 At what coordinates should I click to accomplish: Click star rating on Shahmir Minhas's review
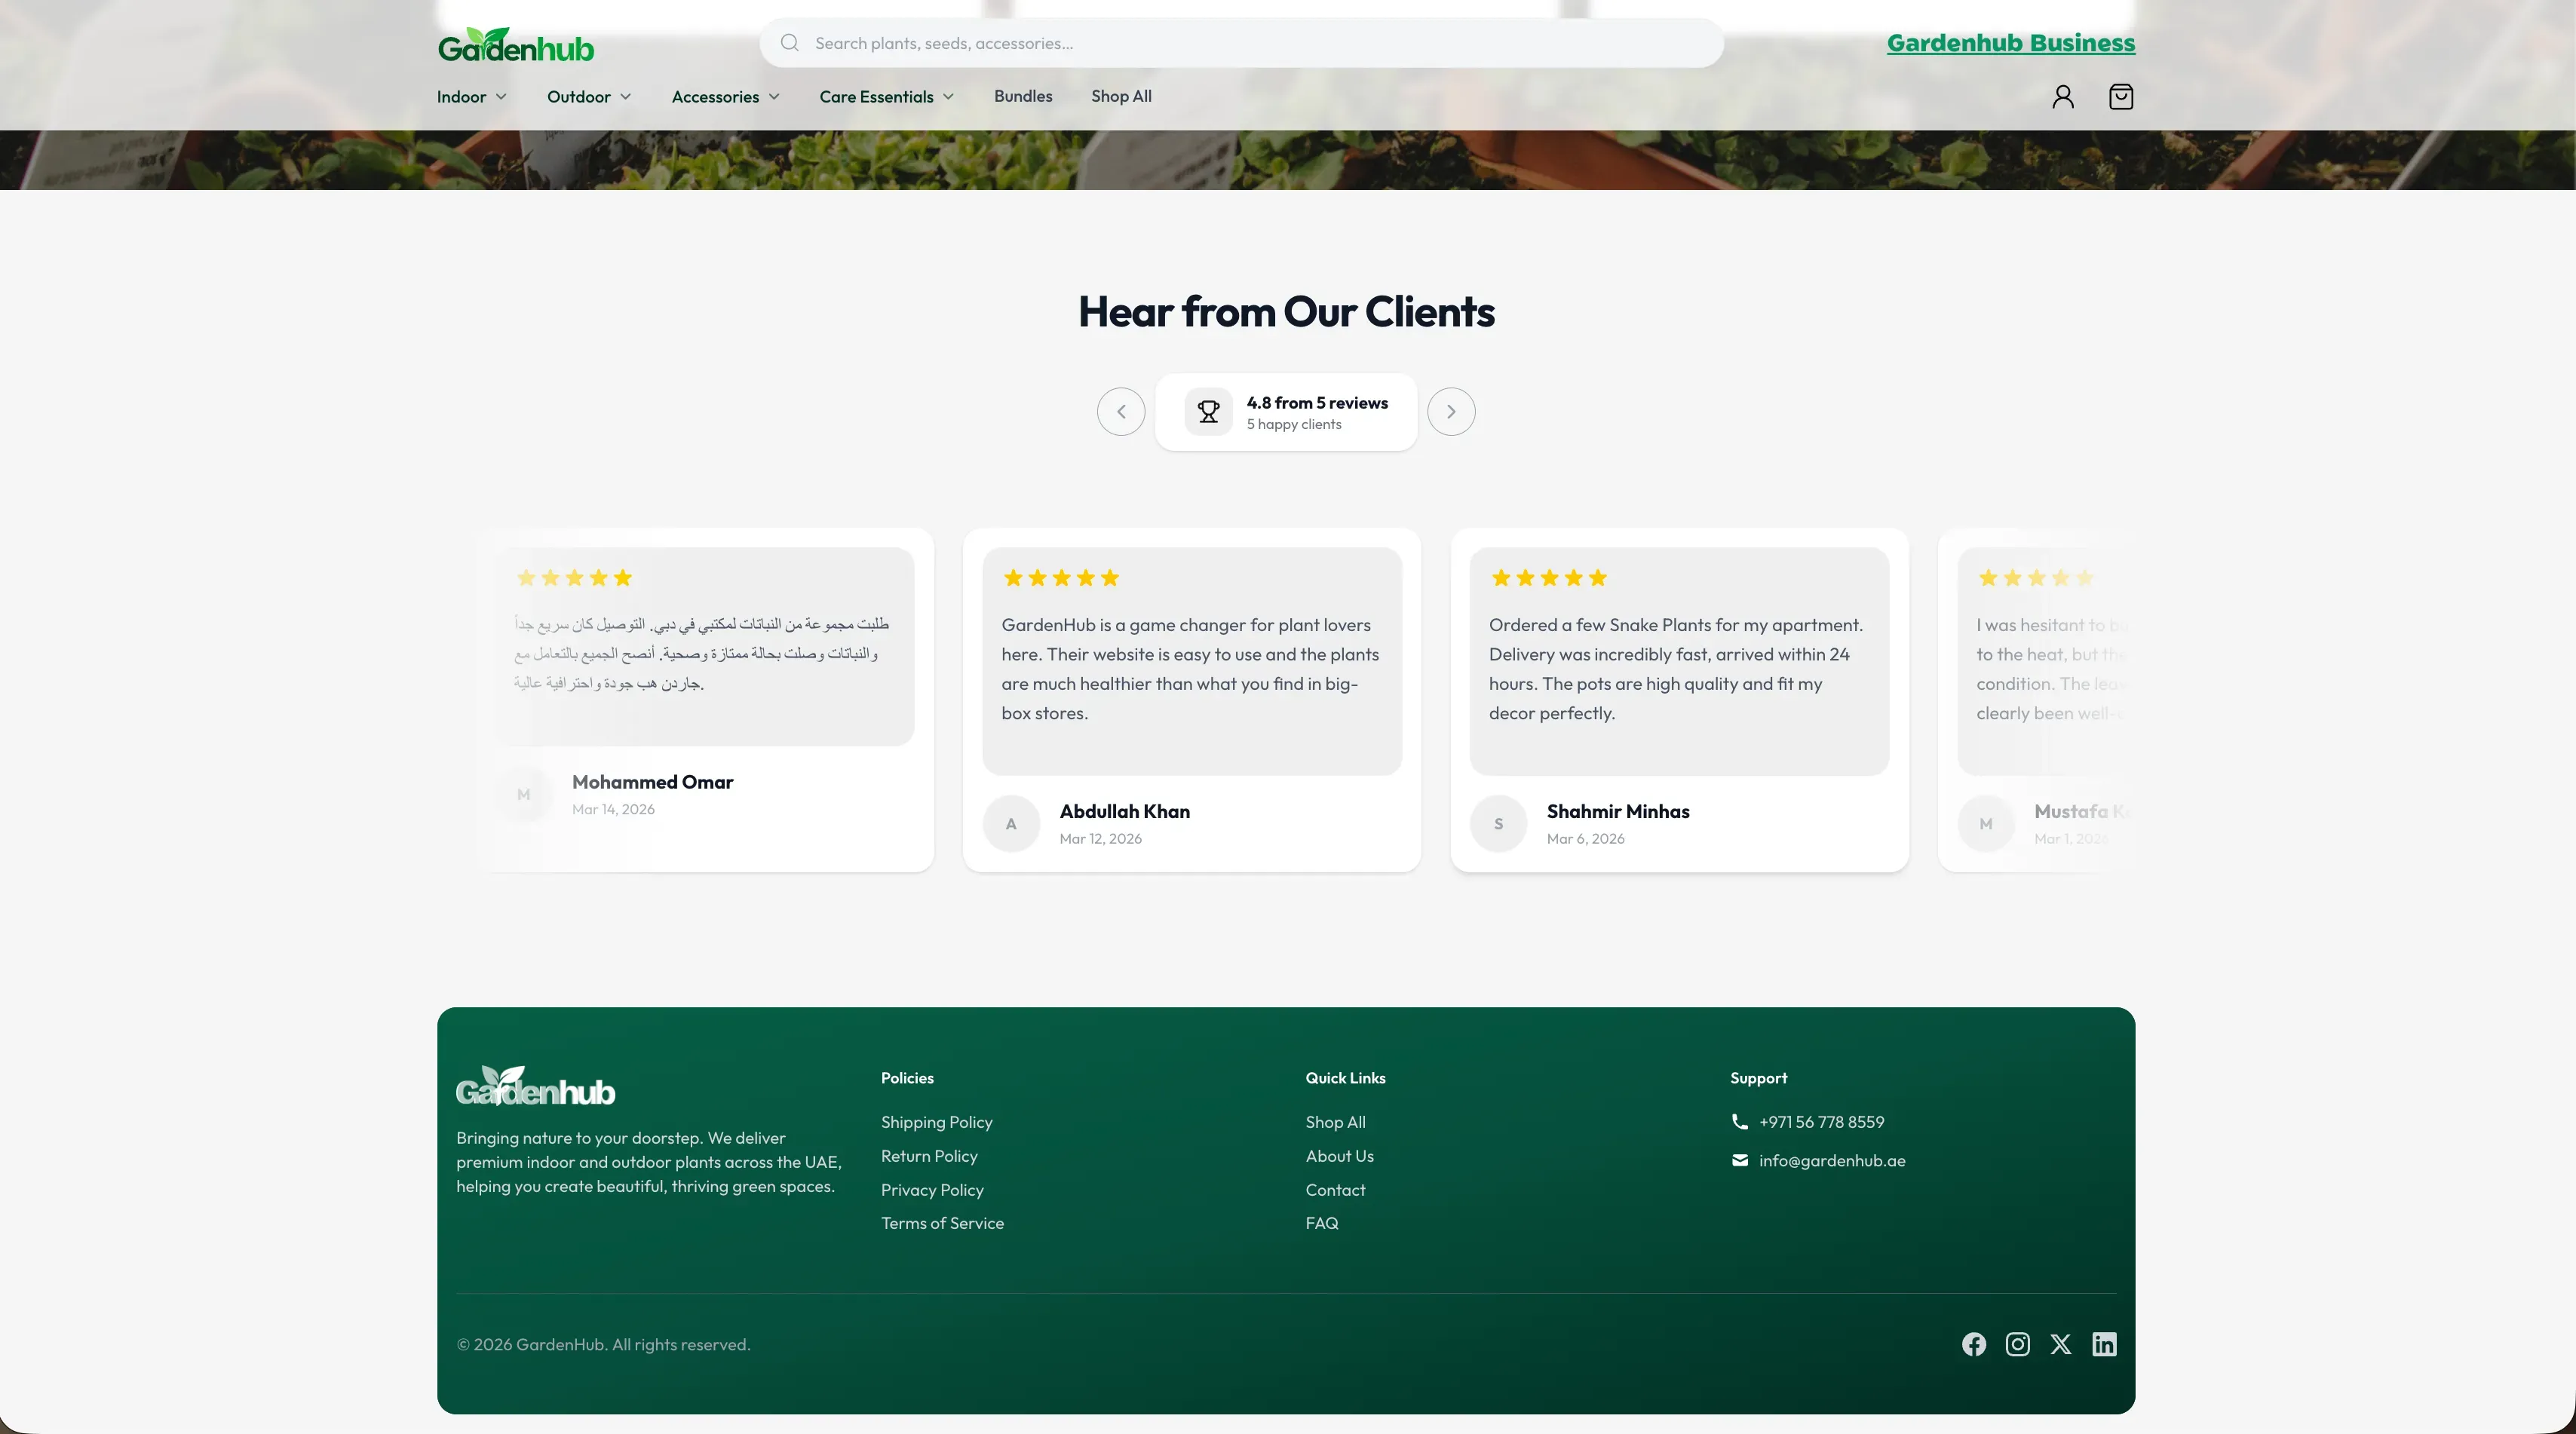click(x=1548, y=578)
